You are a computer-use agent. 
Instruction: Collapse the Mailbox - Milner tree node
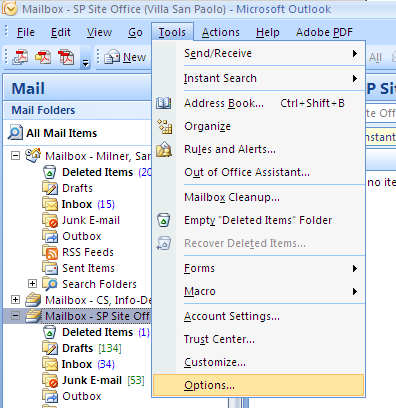click(15, 156)
